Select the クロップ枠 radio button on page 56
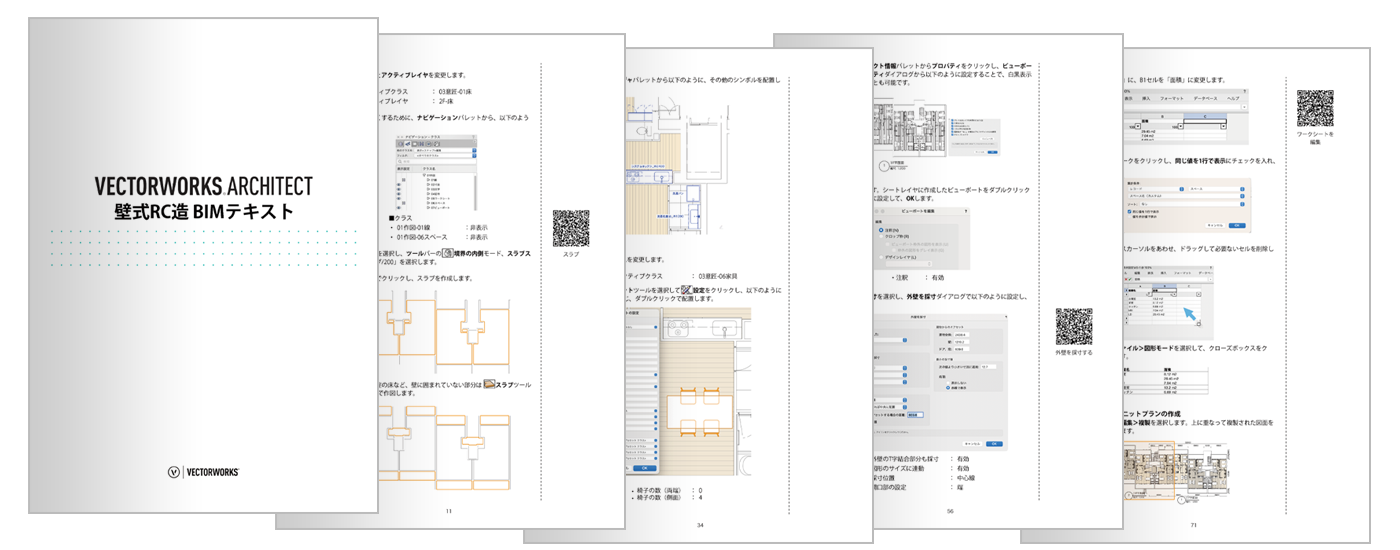 (x=879, y=238)
